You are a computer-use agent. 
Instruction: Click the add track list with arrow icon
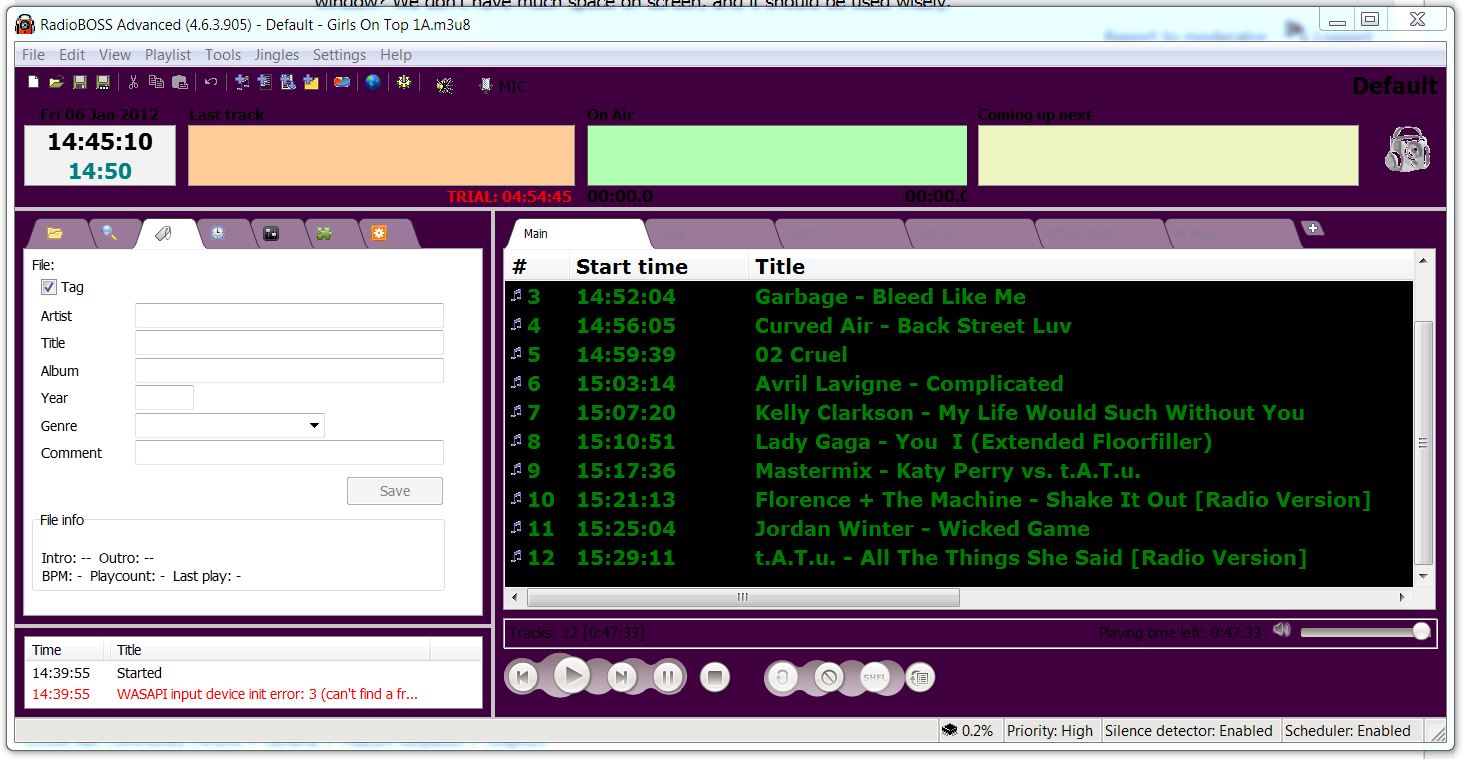[288, 83]
